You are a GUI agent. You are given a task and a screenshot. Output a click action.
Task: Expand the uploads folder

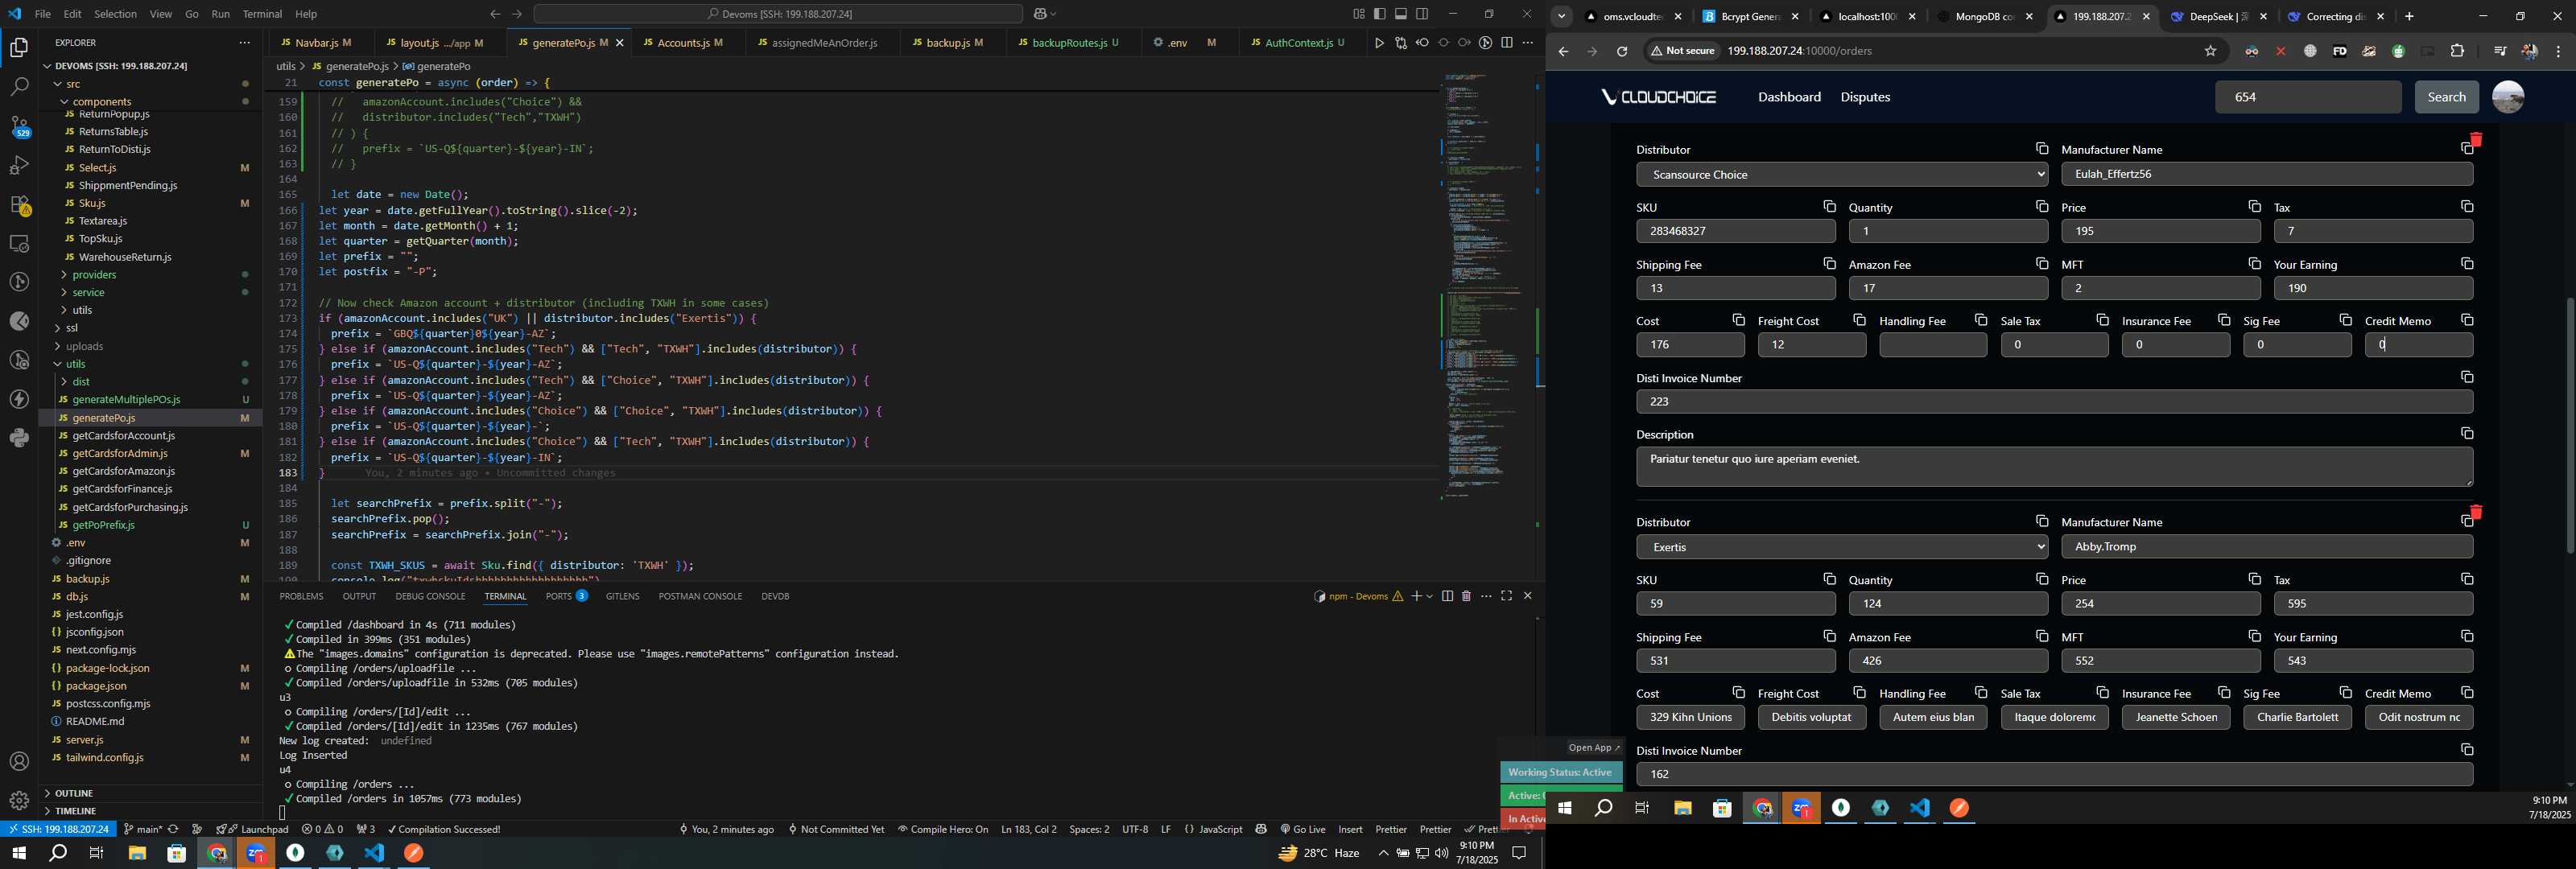[x=85, y=346]
